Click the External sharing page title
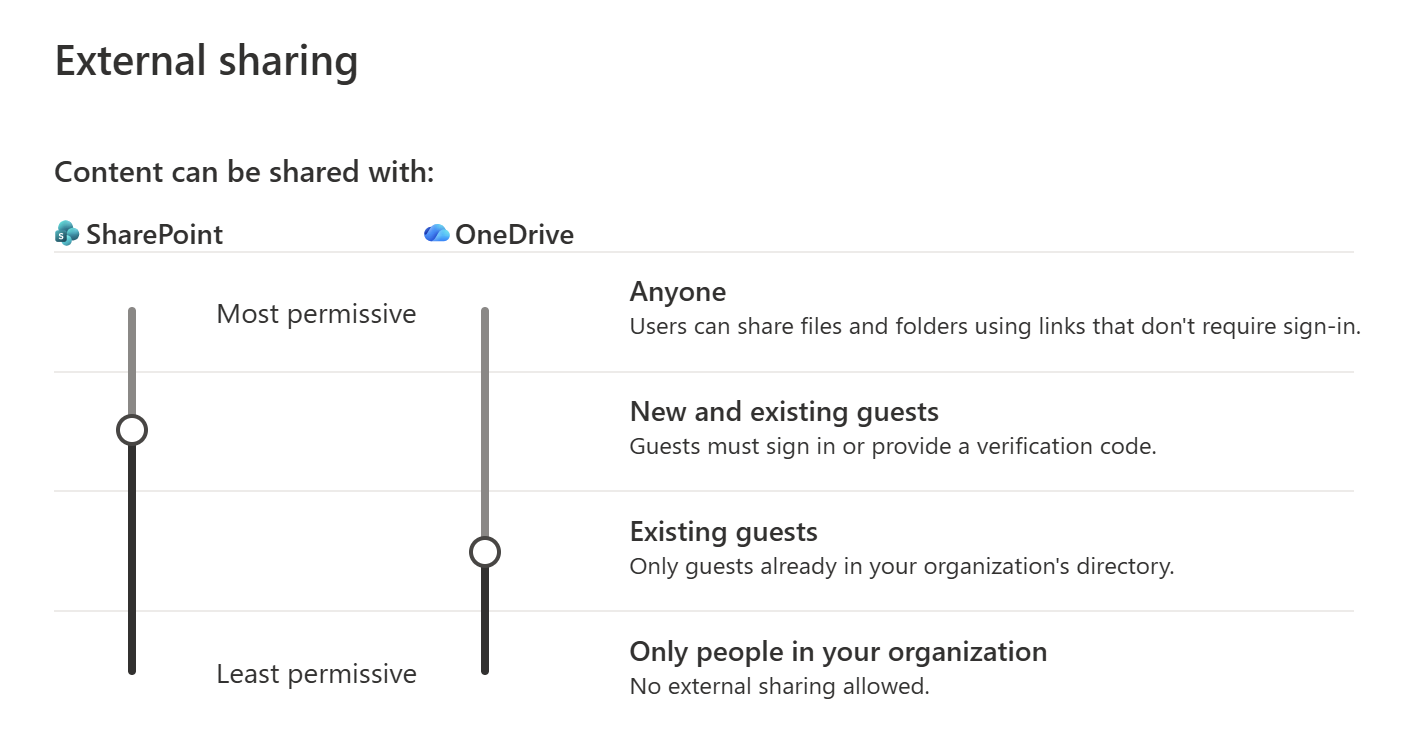 [206, 61]
